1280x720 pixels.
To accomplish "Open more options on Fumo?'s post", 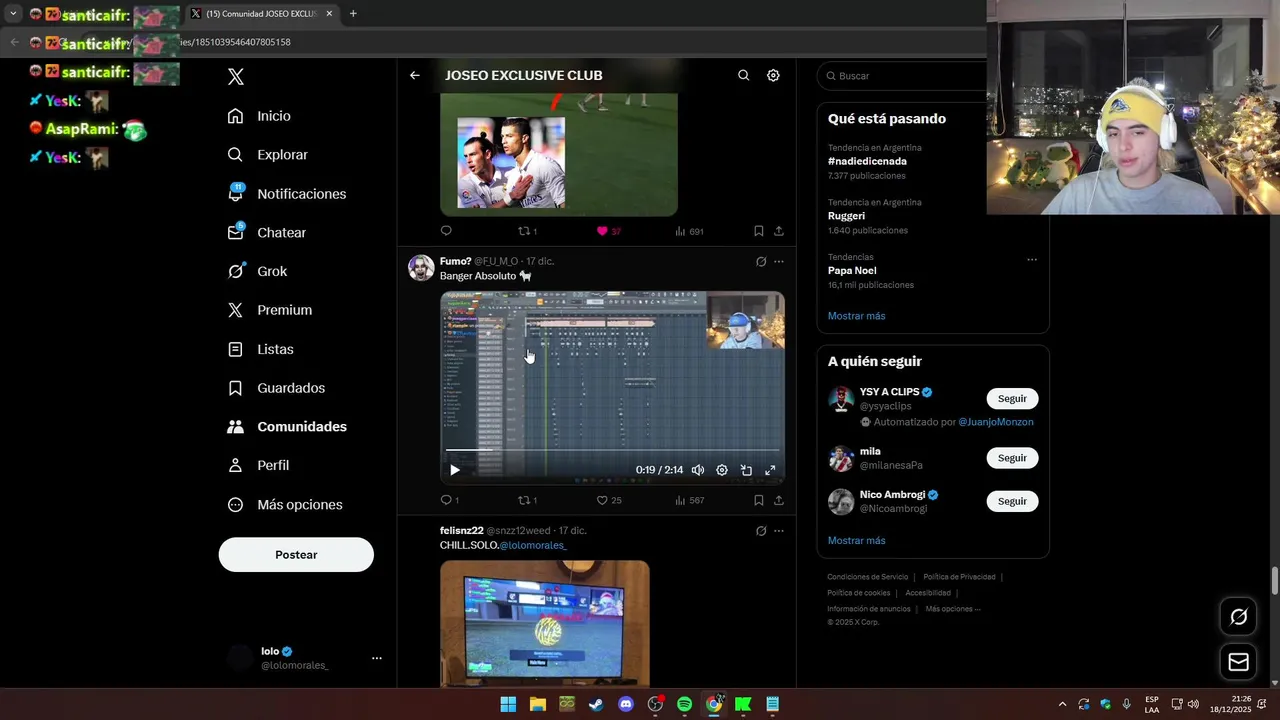I will (x=779, y=262).
